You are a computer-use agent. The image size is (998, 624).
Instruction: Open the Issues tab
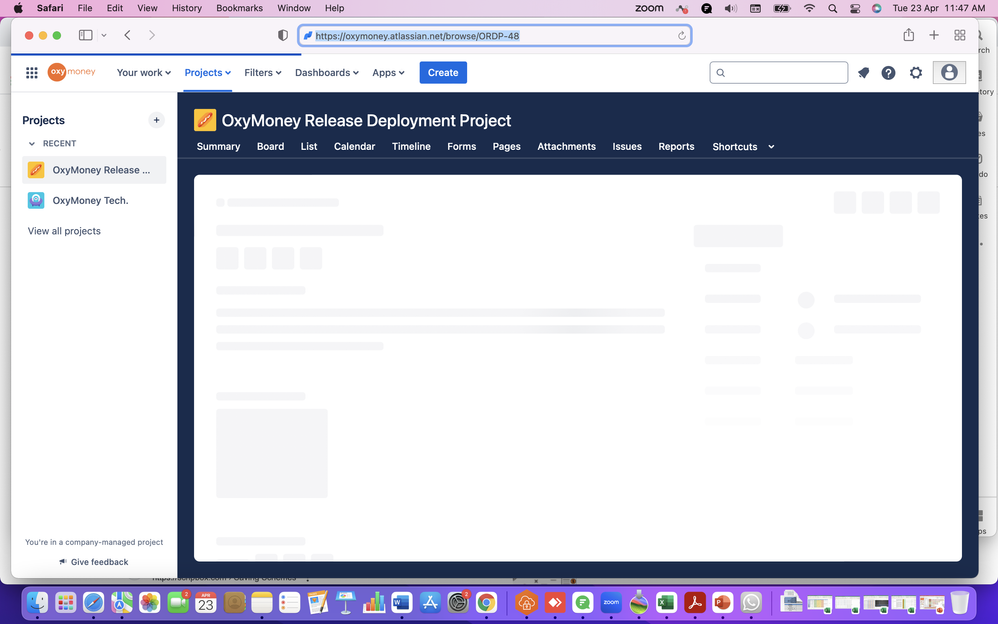point(627,146)
